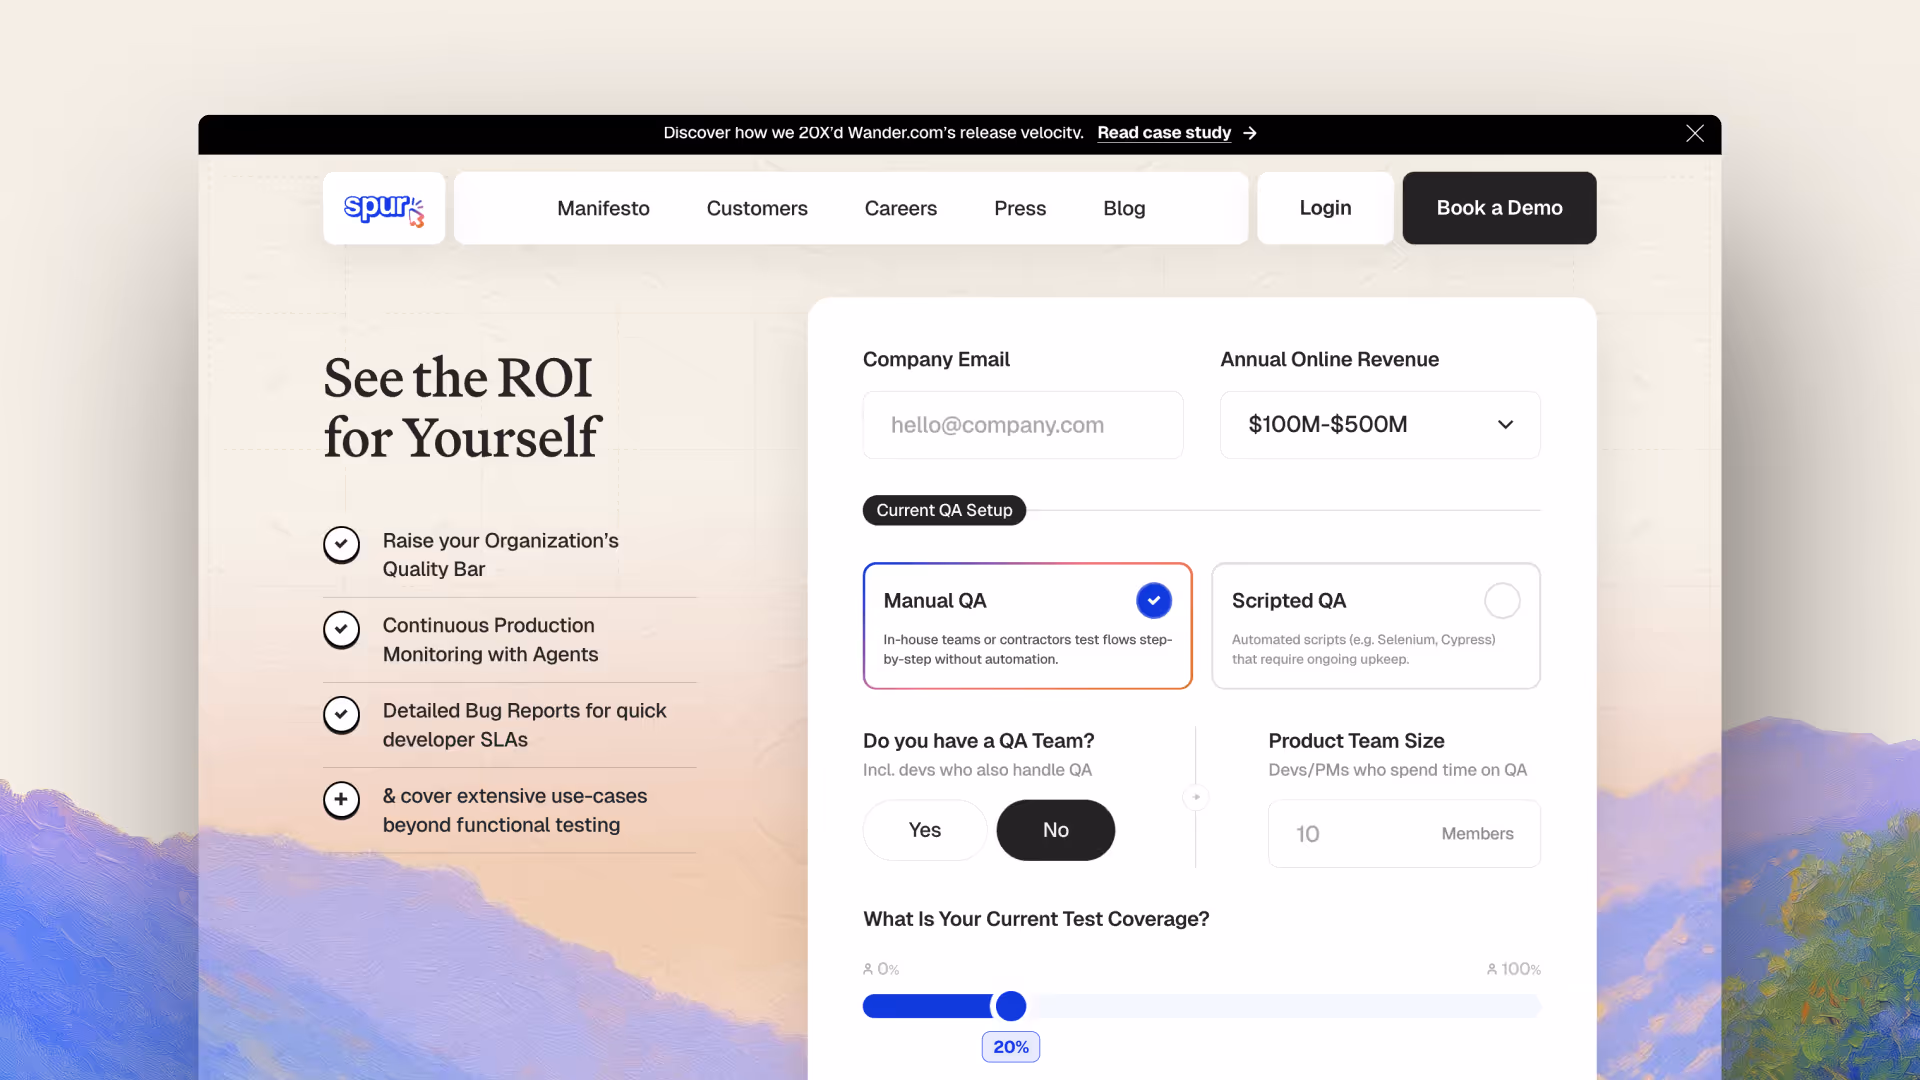
Task: Click the Book a Demo button
Action: point(1498,208)
